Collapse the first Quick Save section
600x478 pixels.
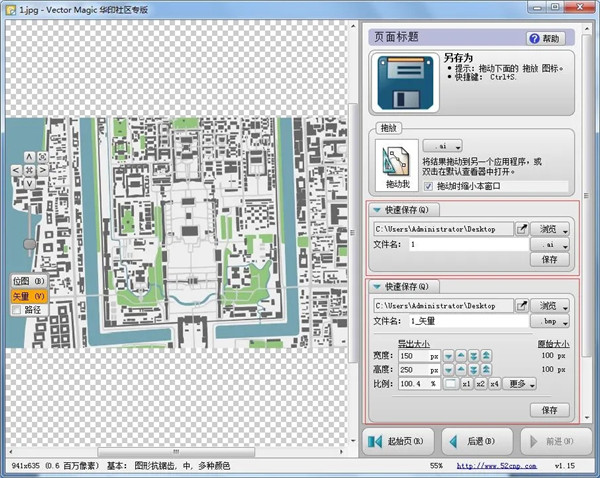377,210
